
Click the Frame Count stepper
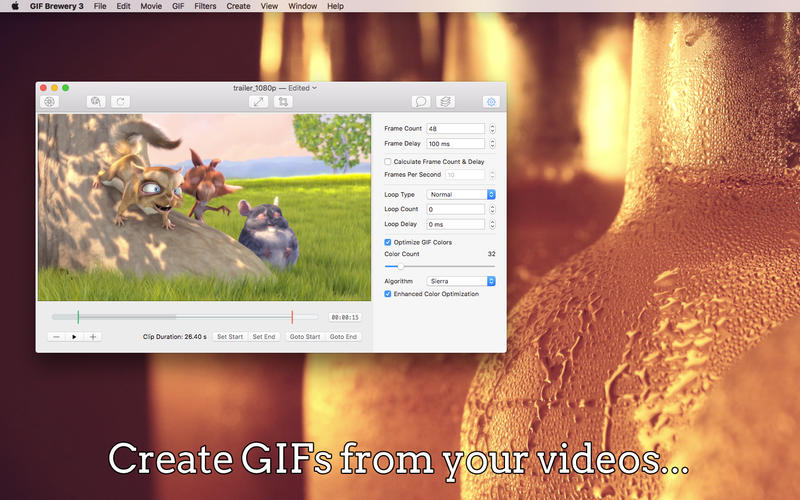tap(492, 129)
